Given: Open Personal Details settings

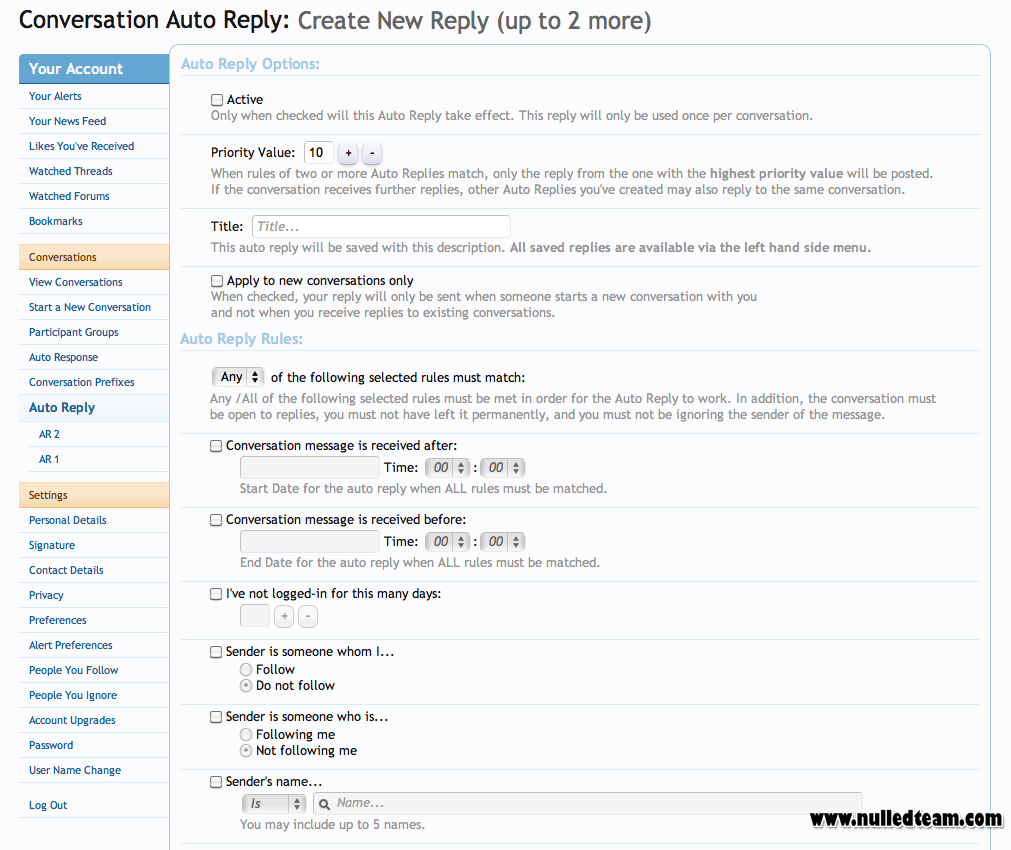Looking at the screenshot, I should (x=68, y=520).
